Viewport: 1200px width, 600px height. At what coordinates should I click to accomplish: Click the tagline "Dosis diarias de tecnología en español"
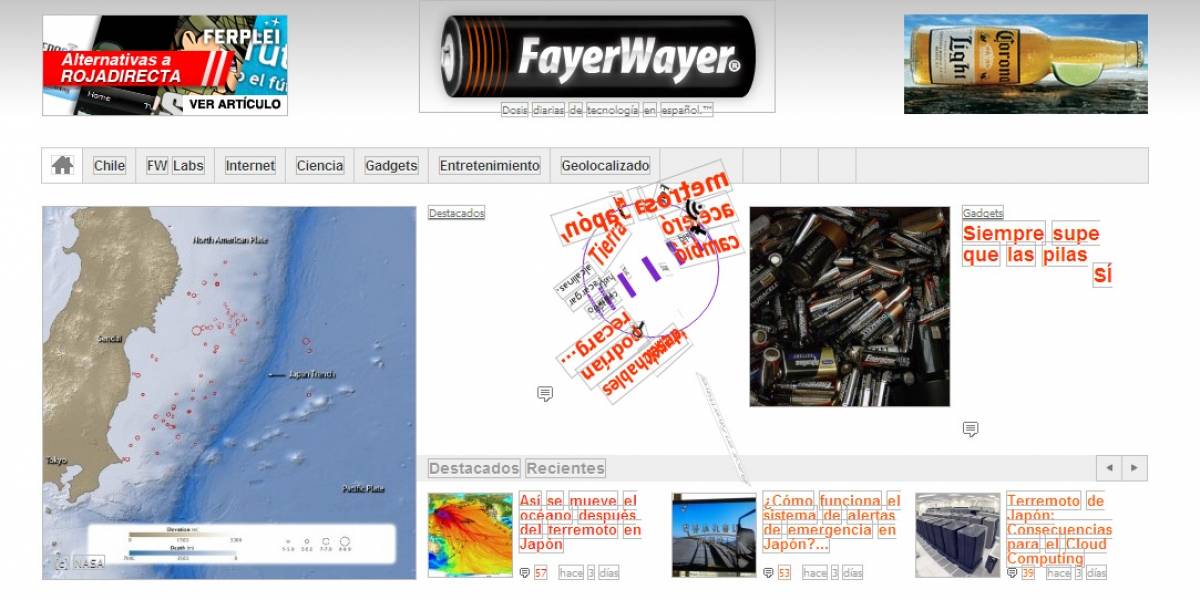[607, 110]
